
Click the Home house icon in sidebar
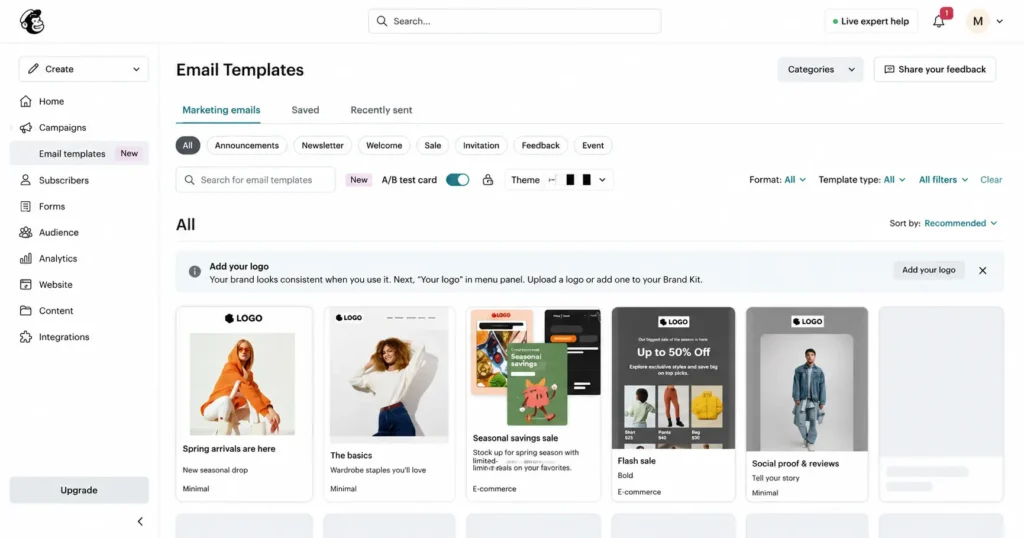[25, 101]
